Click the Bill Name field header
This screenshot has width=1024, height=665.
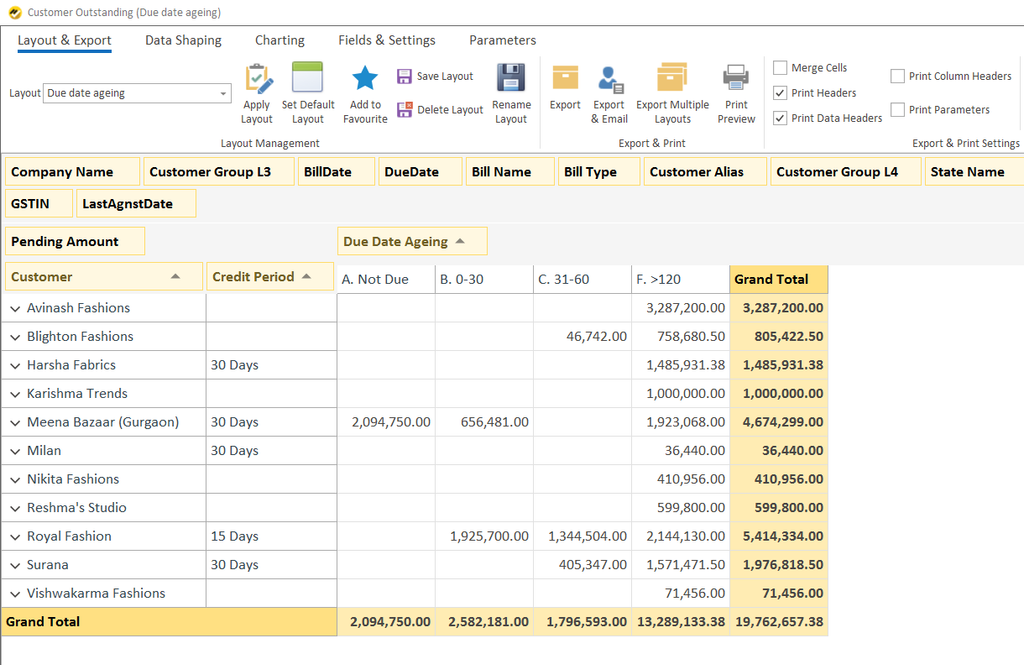[x=510, y=172]
